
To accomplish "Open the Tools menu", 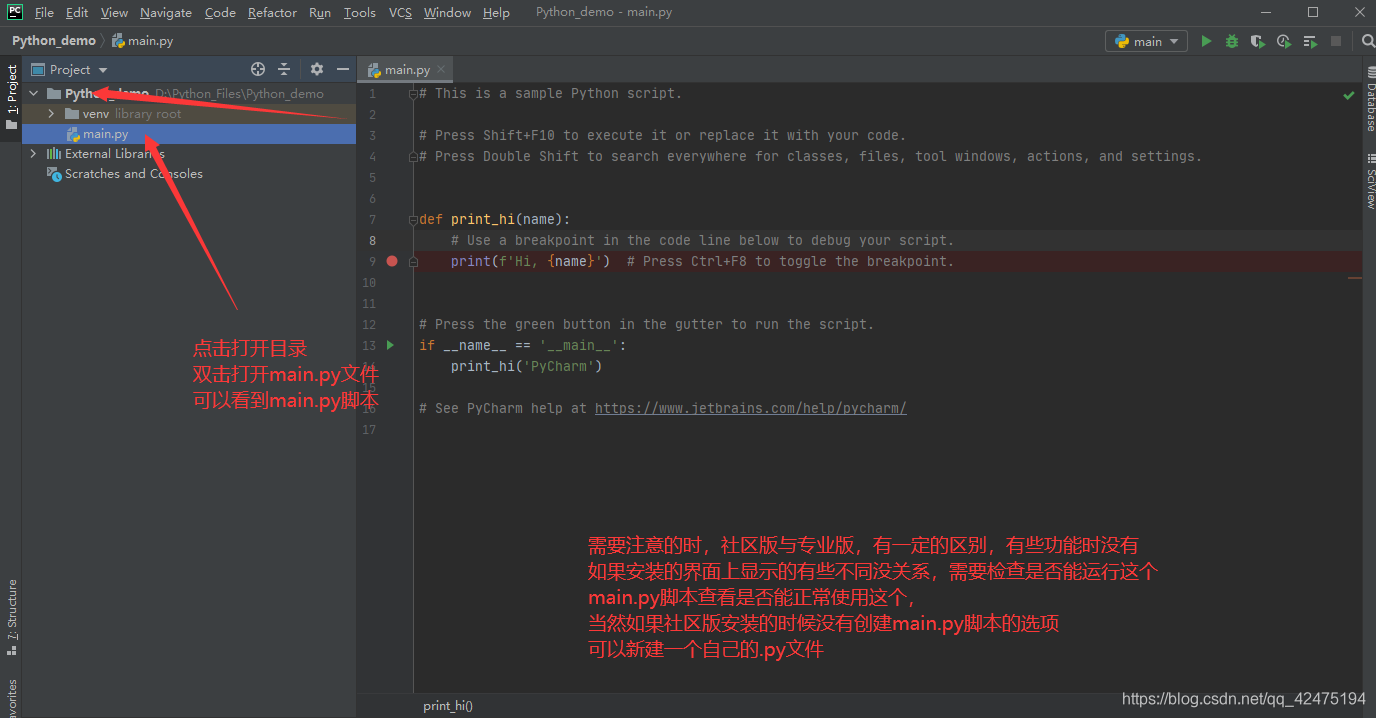I will click(x=359, y=12).
